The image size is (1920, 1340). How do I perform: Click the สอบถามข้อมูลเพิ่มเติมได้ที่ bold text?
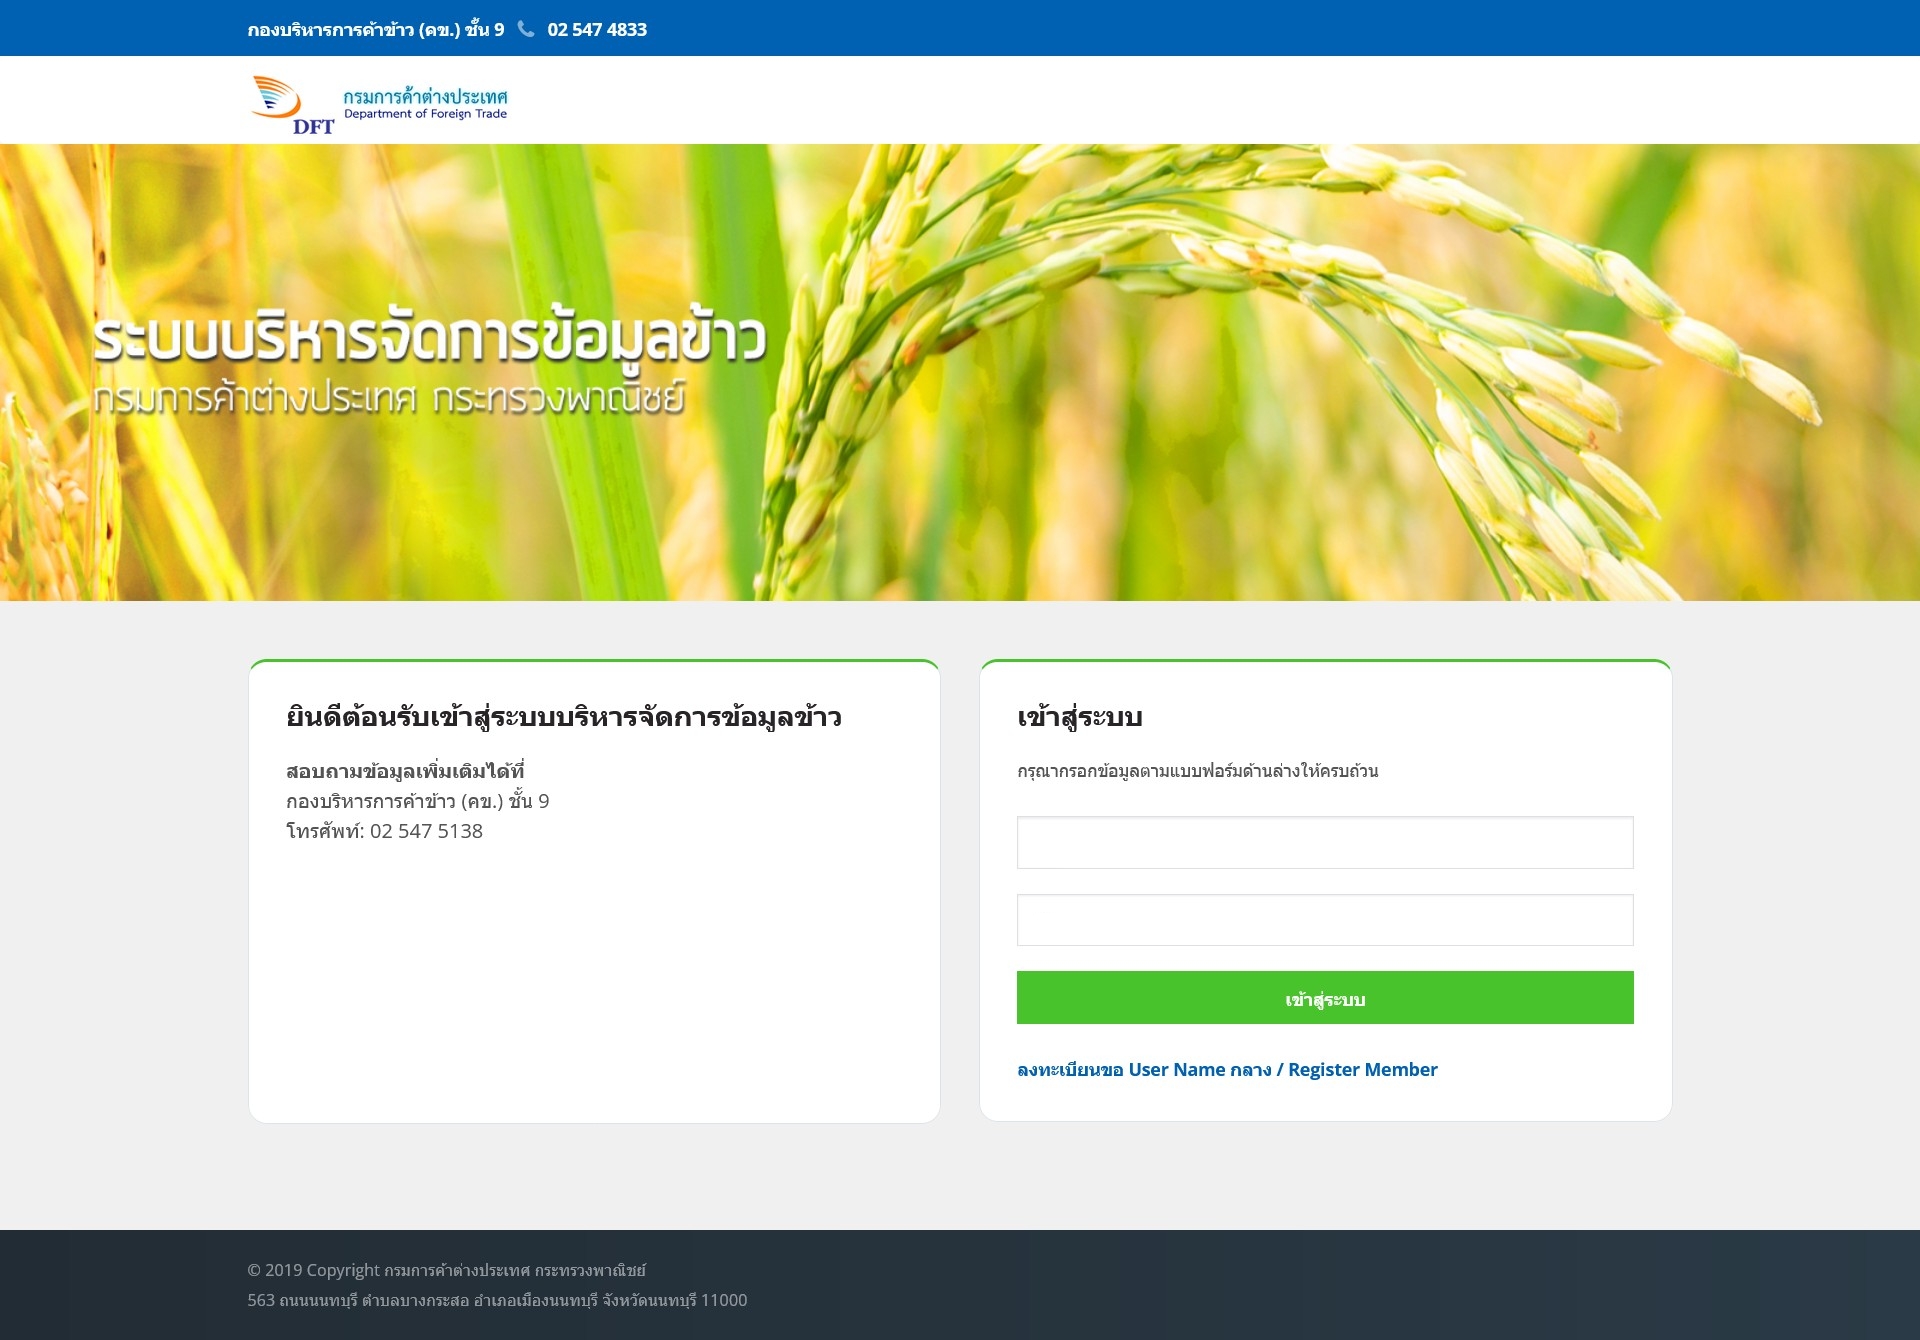(405, 771)
